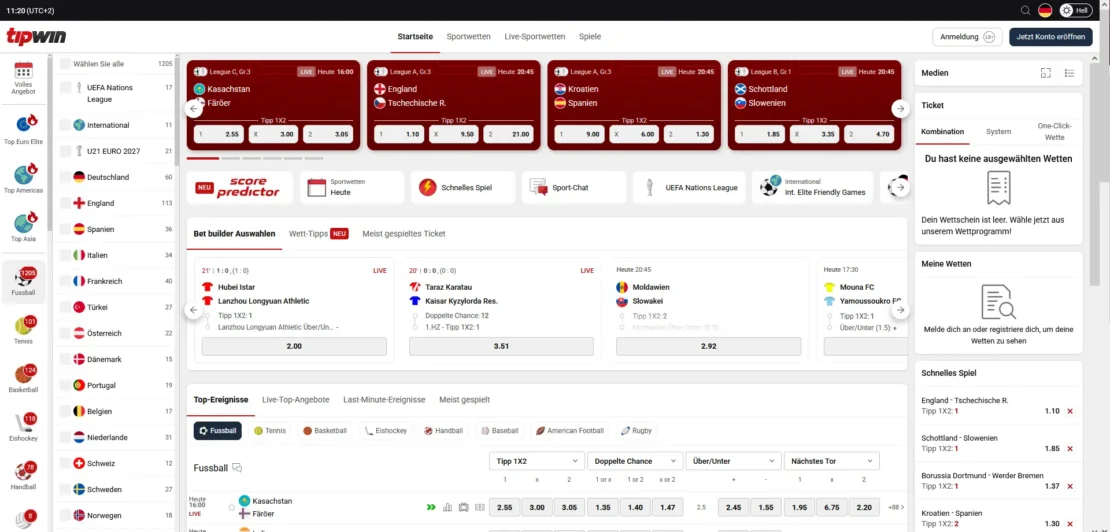Next arrow on quick links row

tap(900, 188)
